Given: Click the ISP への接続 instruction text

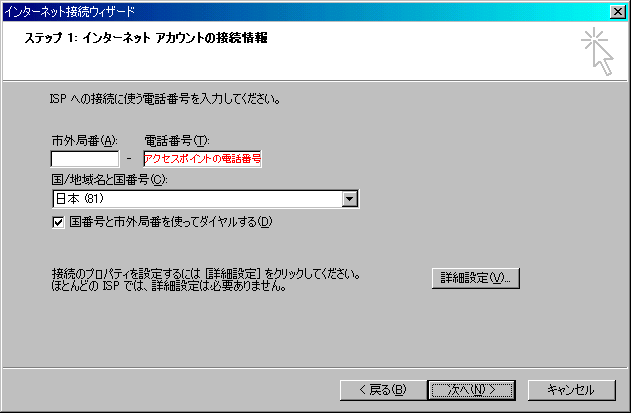Looking at the screenshot, I should (165, 99).
